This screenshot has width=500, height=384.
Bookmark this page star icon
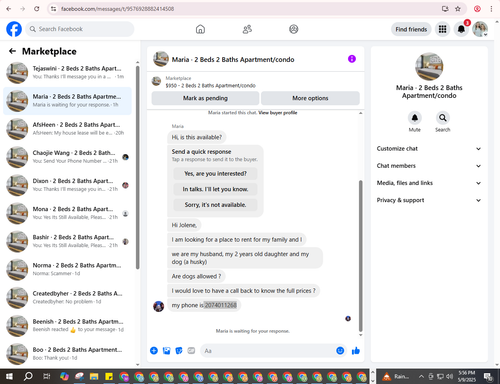458,9
